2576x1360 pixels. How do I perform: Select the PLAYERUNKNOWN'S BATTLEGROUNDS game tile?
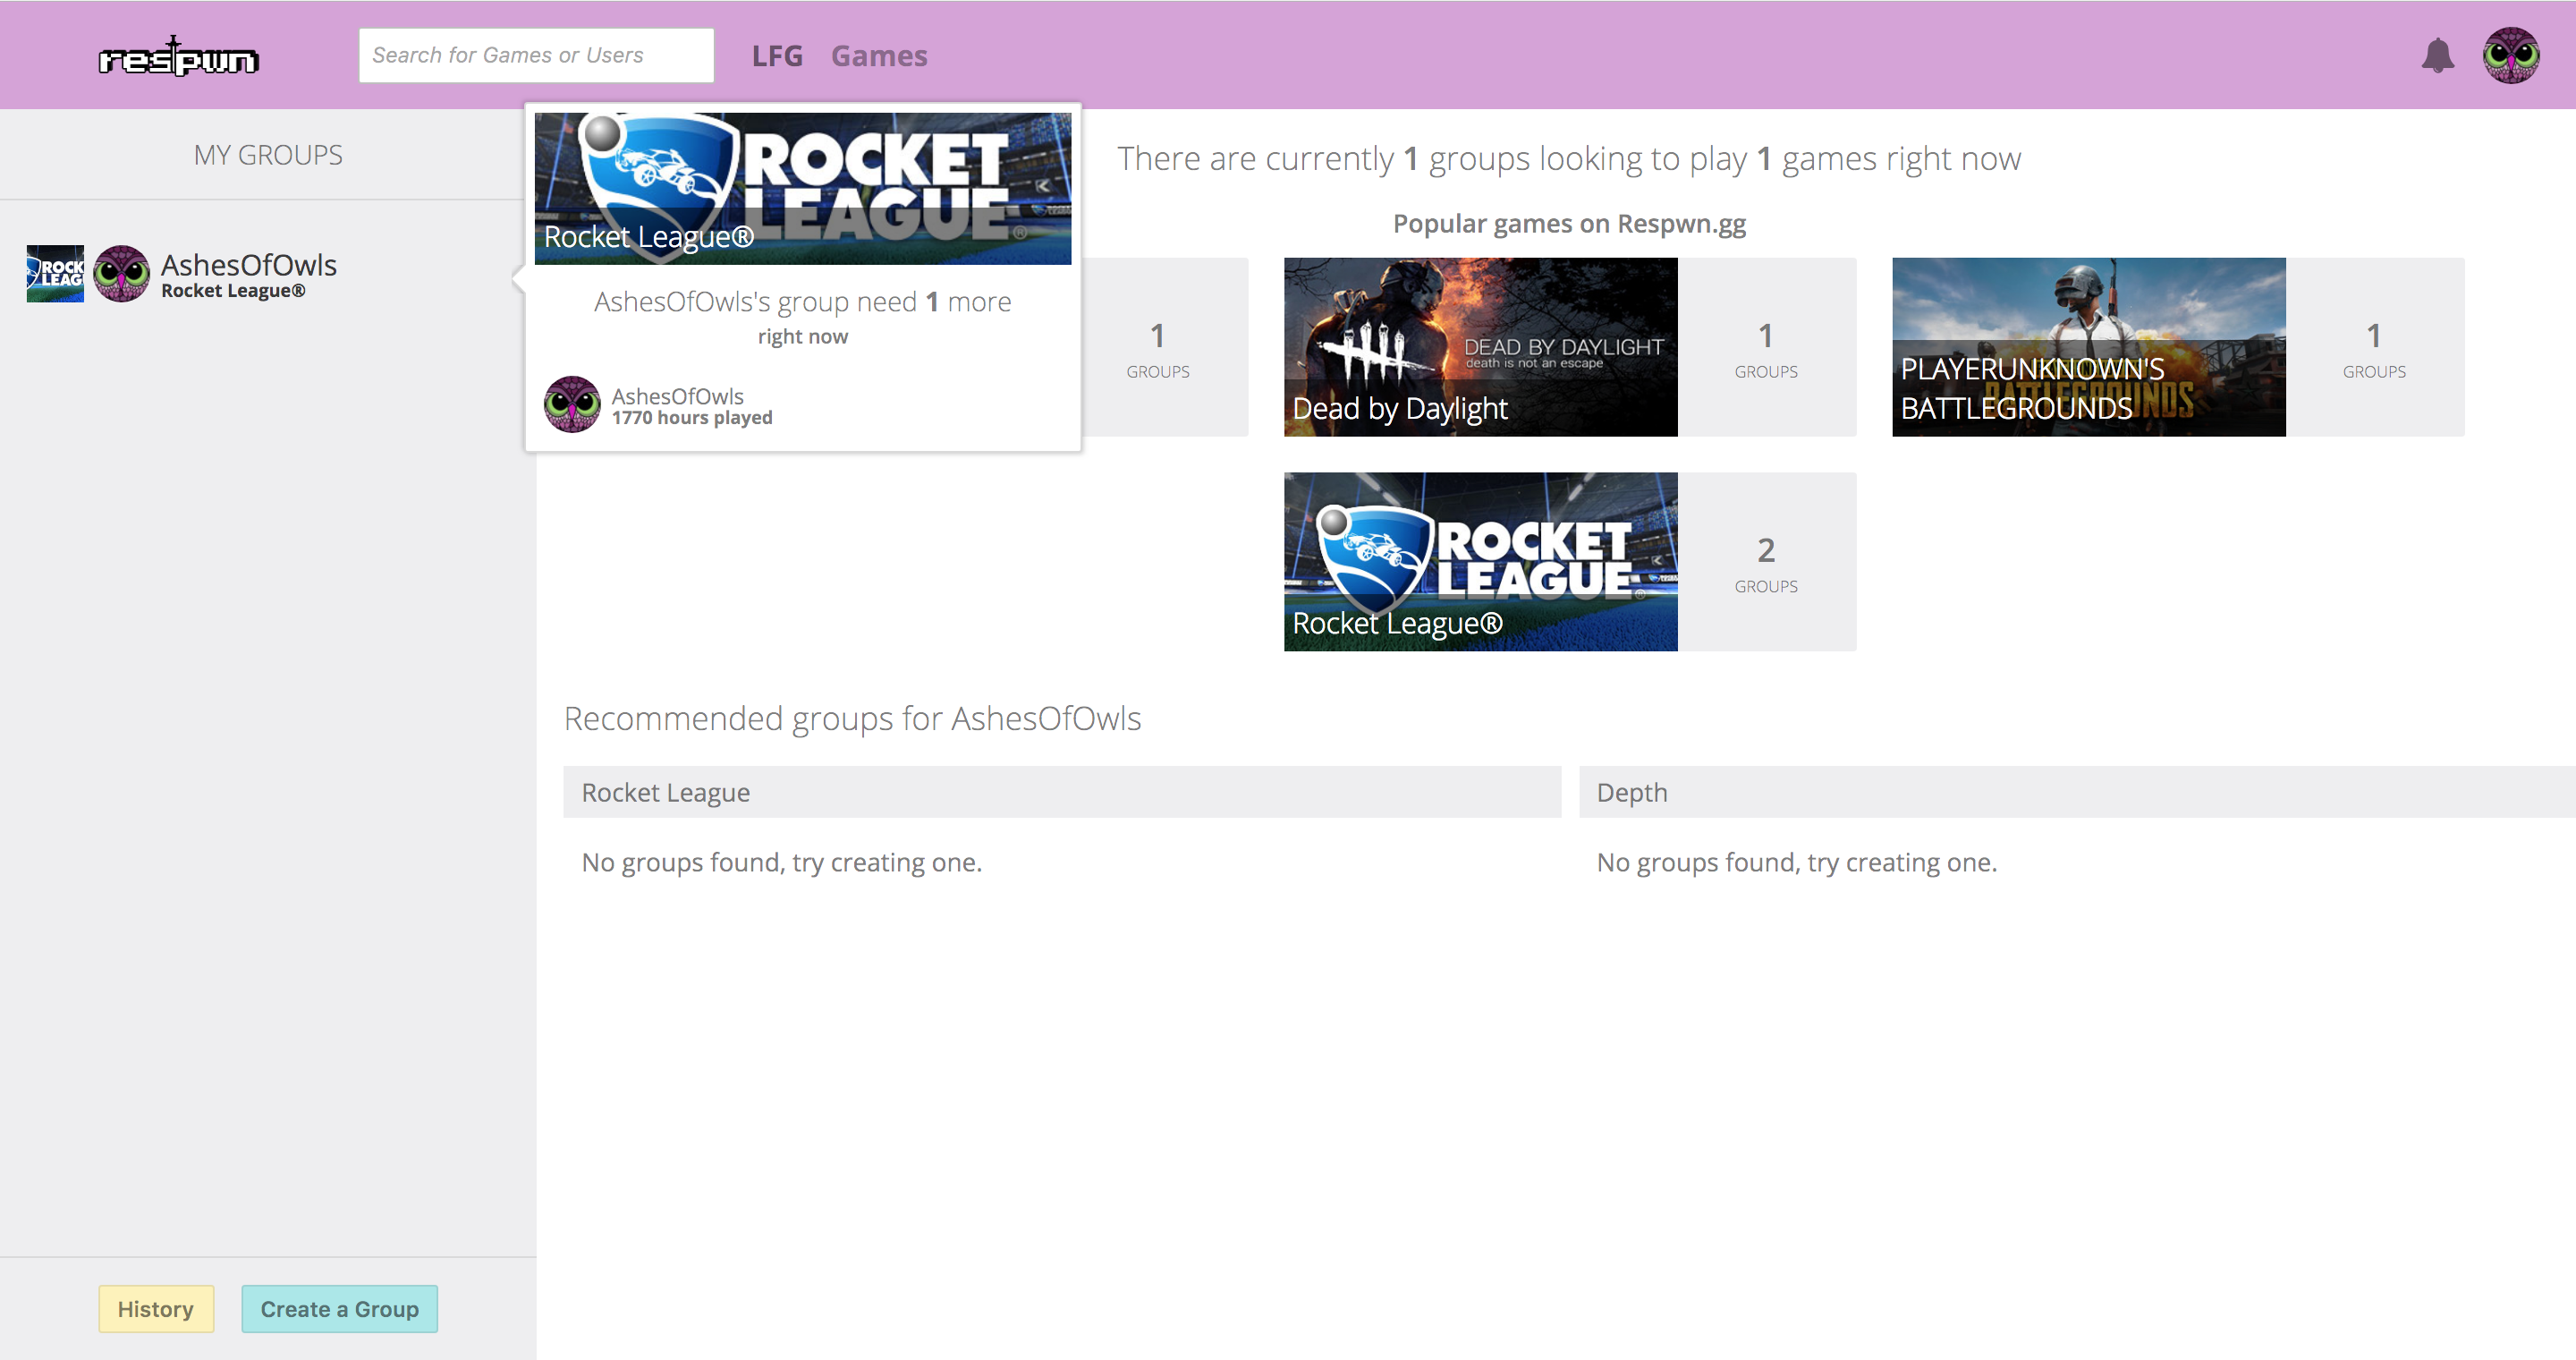coord(2088,347)
